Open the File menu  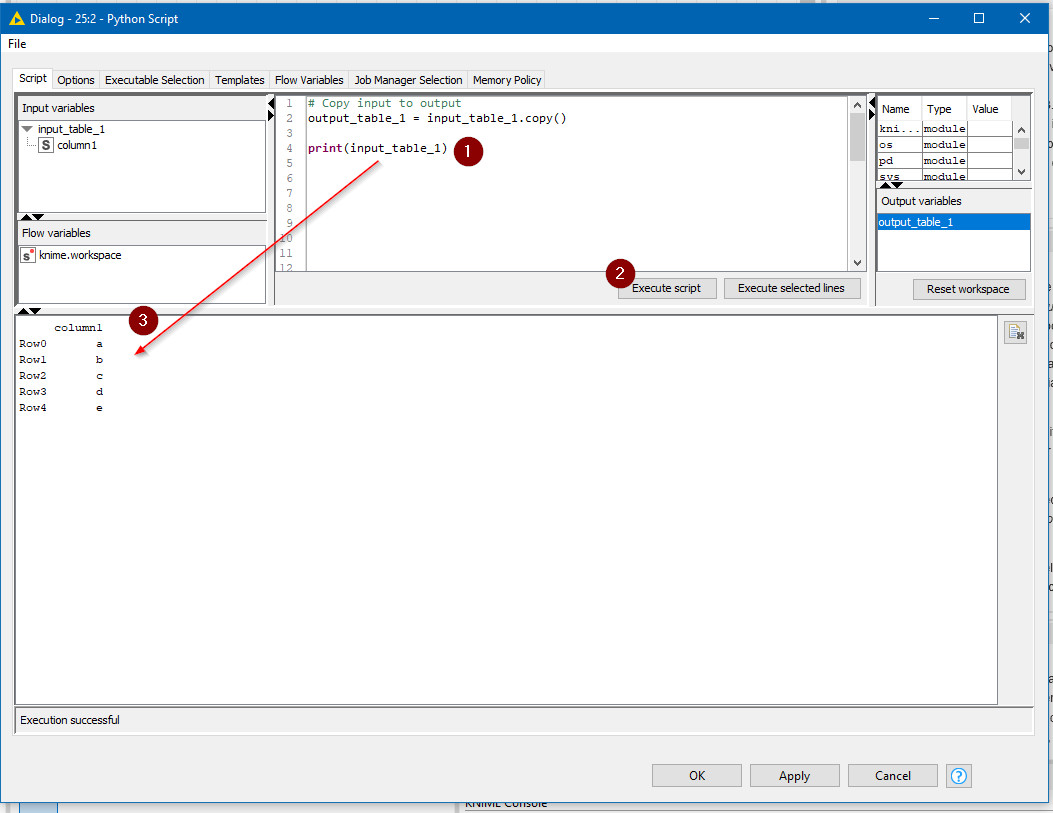point(16,44)
